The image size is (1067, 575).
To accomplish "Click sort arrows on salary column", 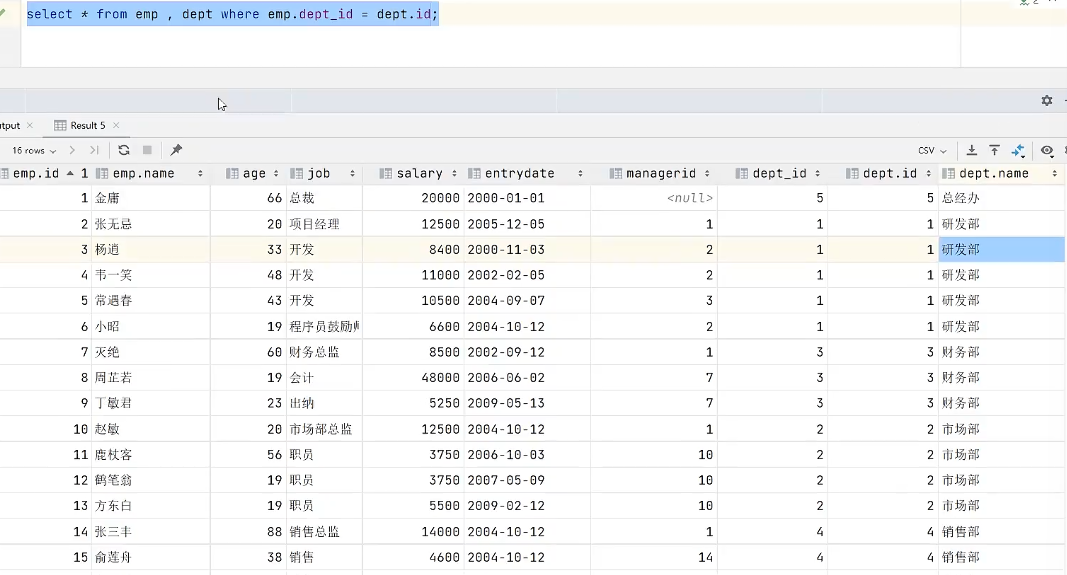I will pos(454,174).
